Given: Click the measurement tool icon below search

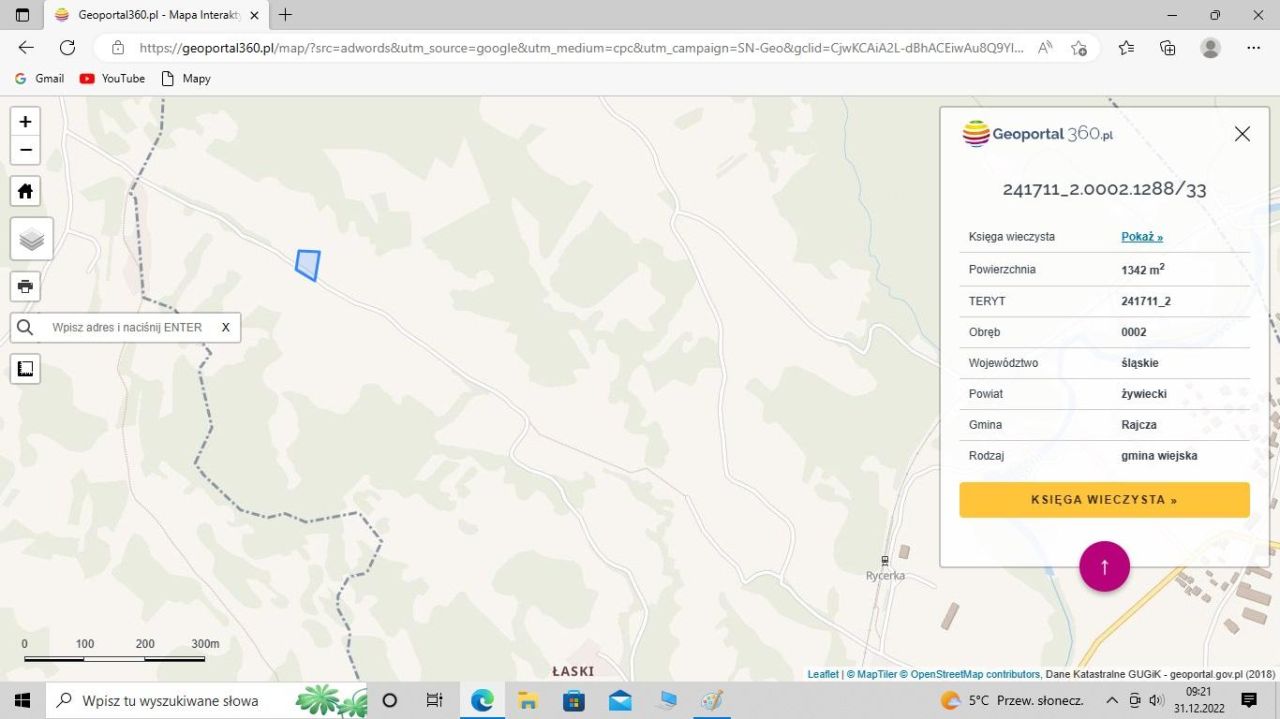Looking at the screenshot, I should tap(25, 369).
